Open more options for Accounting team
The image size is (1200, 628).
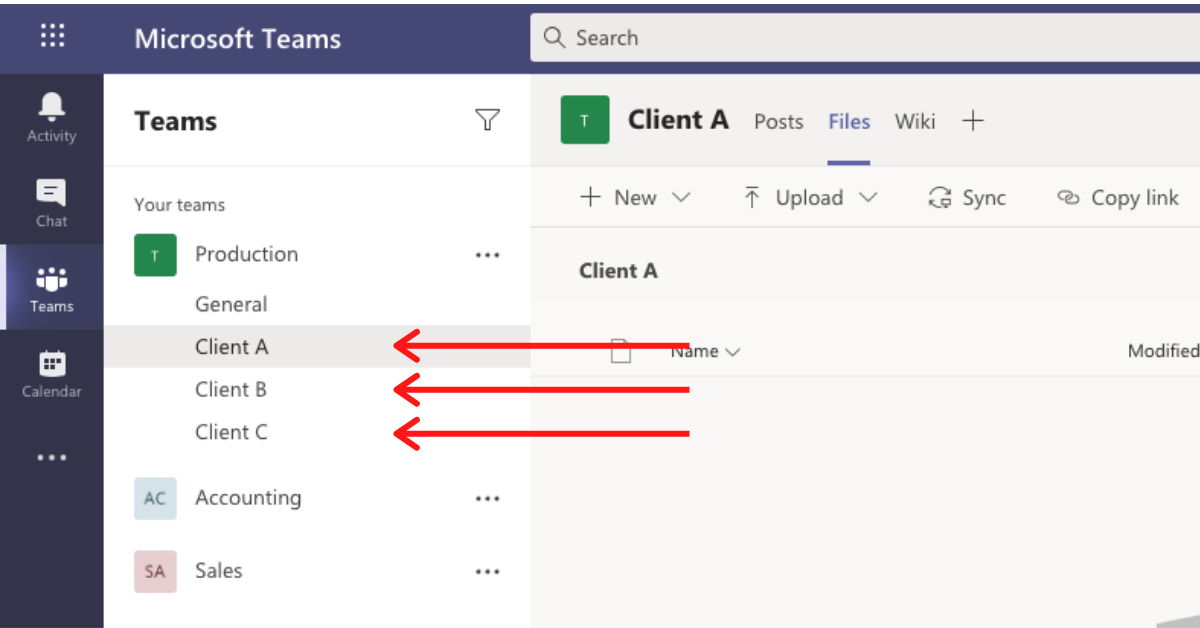click(487, 498)
